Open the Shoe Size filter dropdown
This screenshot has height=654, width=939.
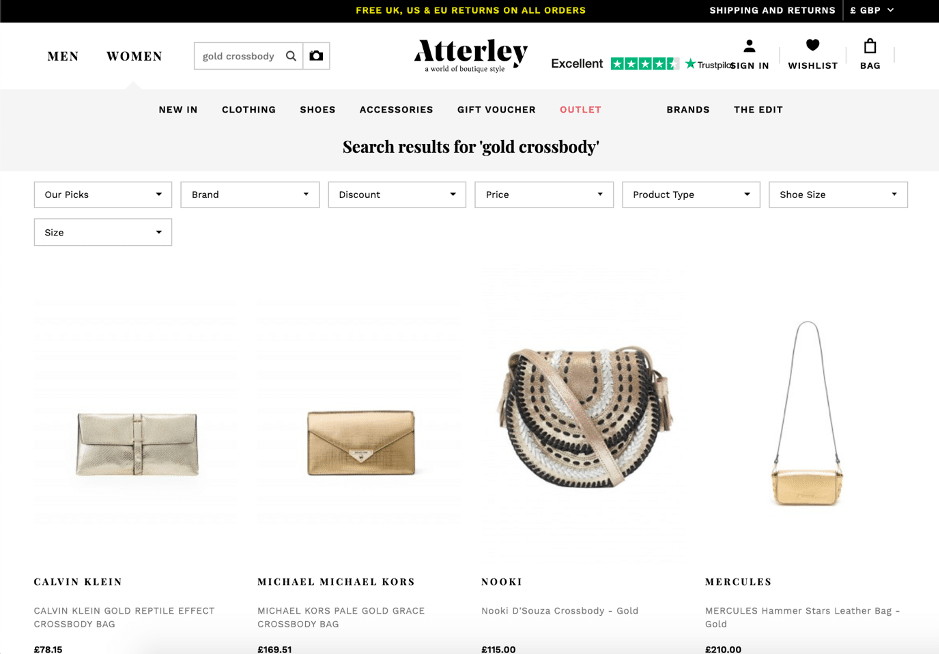tap(838, 195)
